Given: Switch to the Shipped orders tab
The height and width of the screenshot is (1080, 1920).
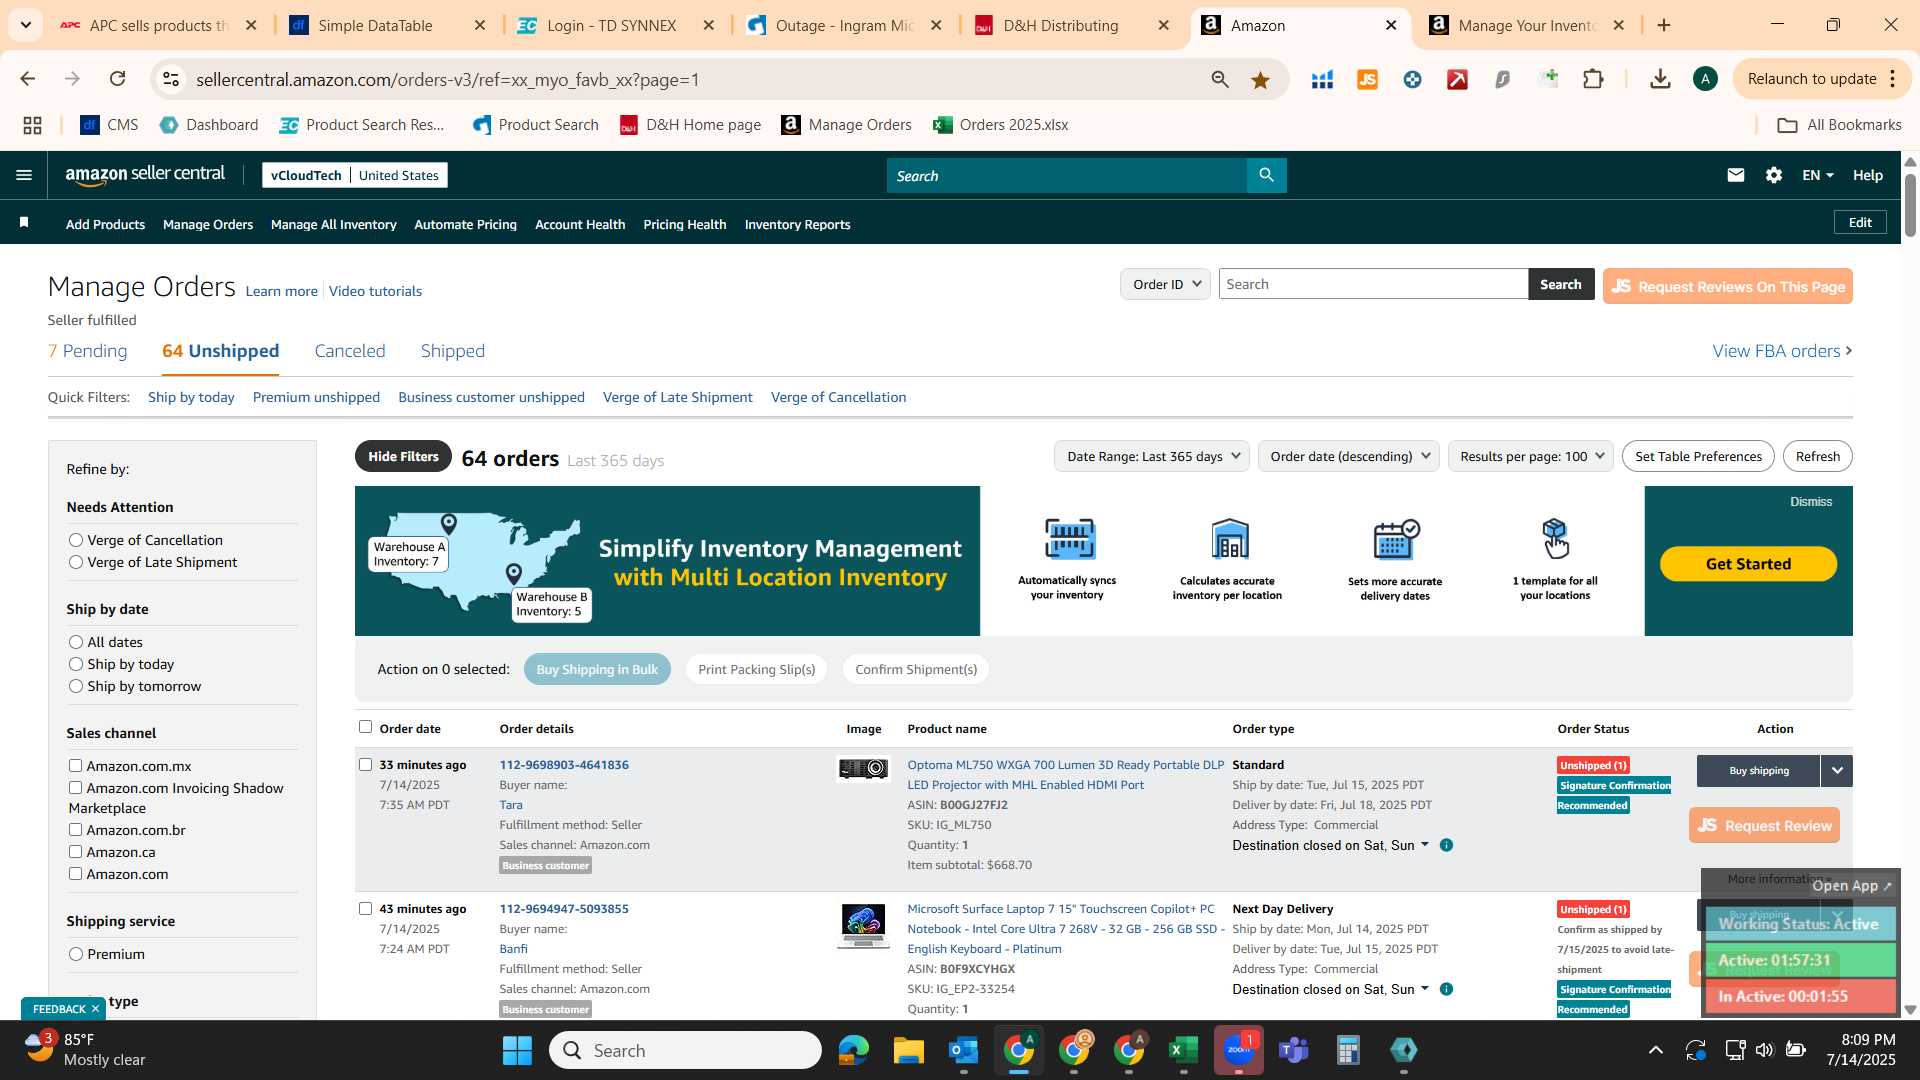Looking at the screenshot, I should (453, 351).
